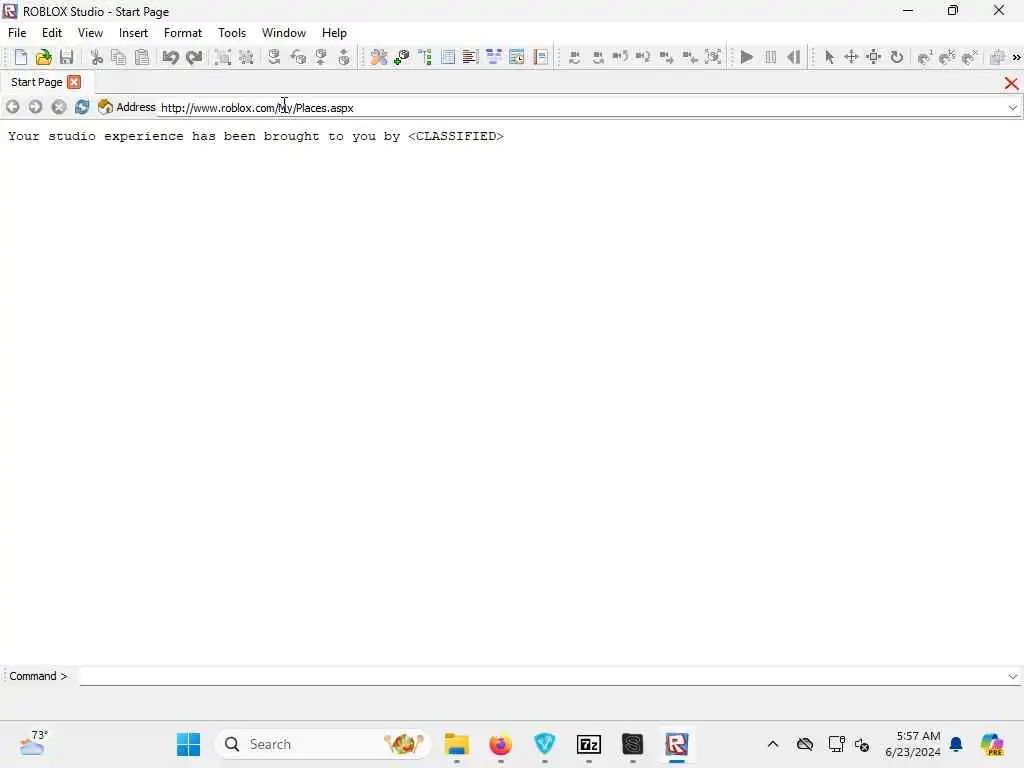Reset the simulation with the rewind icon
1024x768 pixels.
tap(793, 57)
